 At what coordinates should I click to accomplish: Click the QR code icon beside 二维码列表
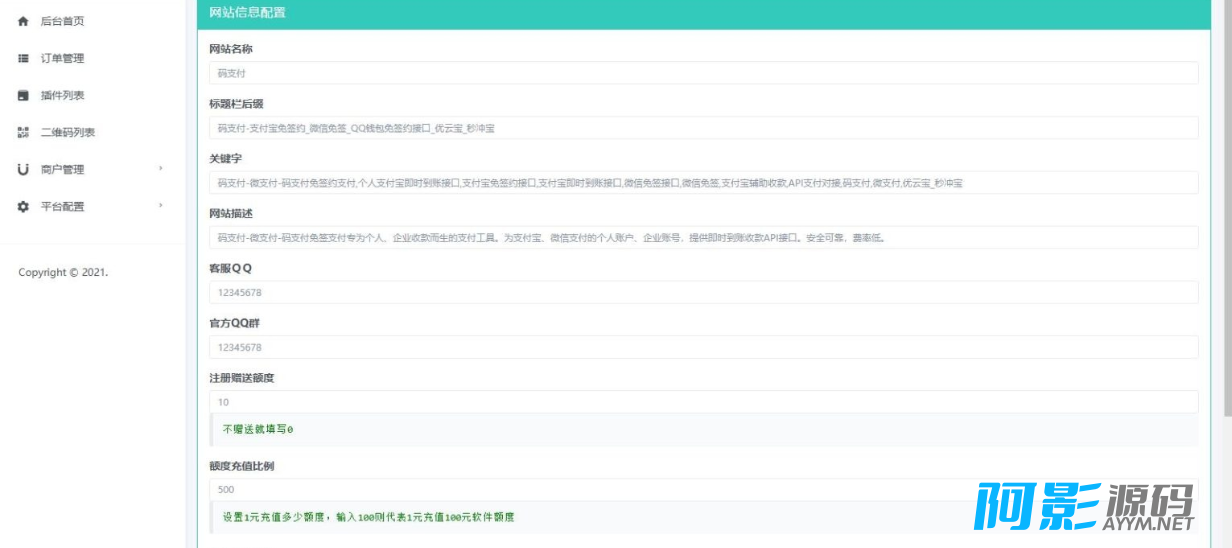point(23,132)
